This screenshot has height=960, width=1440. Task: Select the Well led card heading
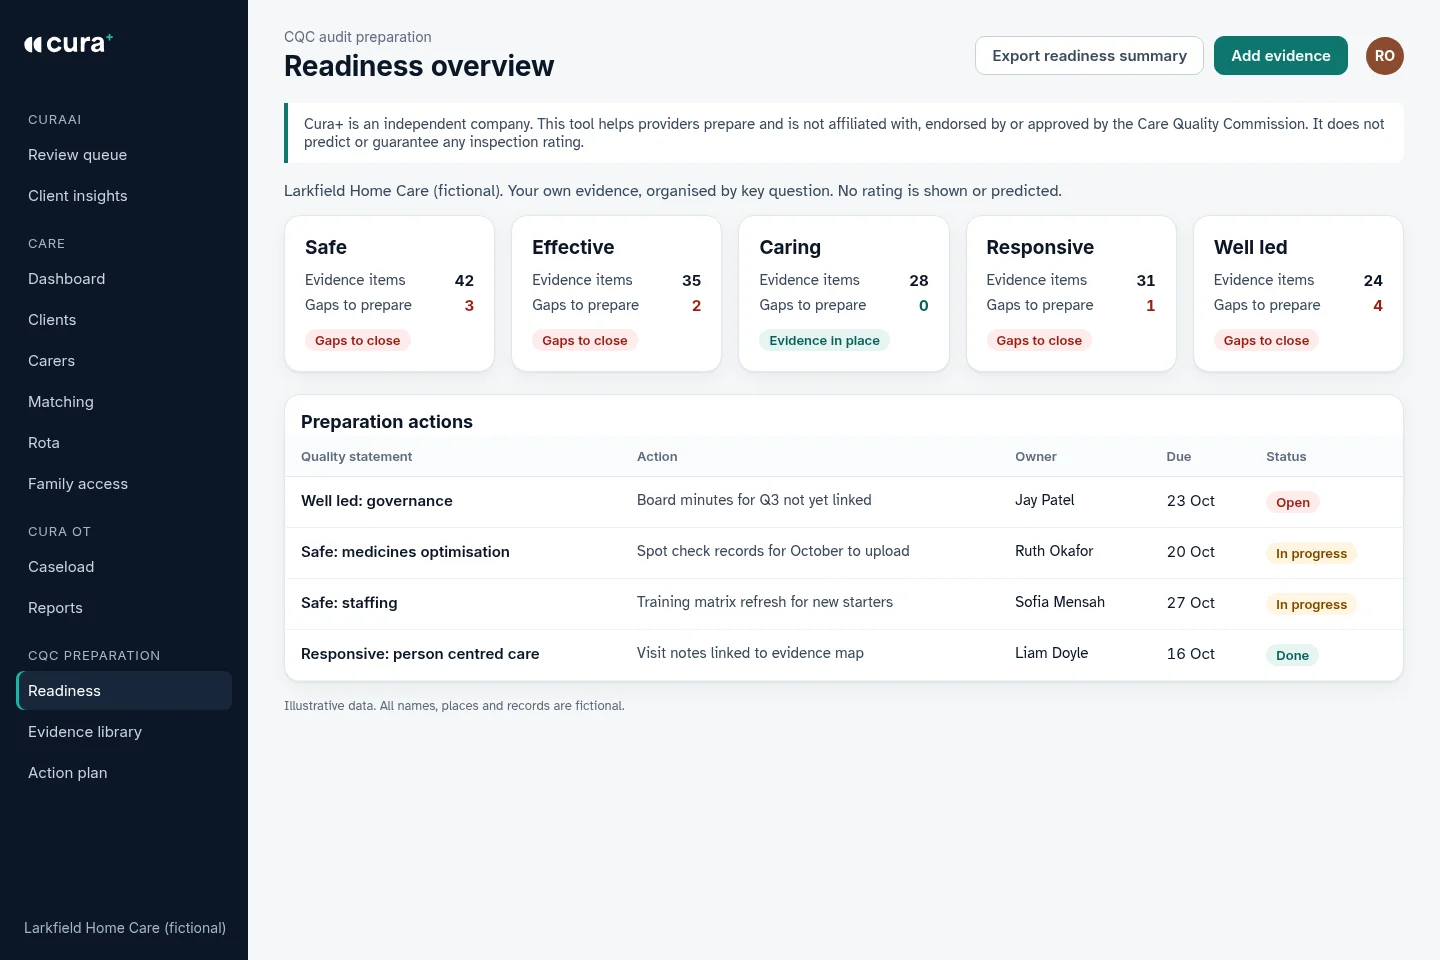[1250, 247]
